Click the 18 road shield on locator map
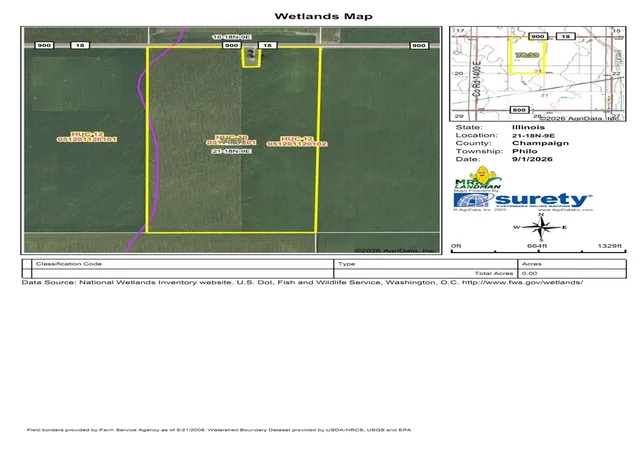Screen dimensions: 640x450 565,36
